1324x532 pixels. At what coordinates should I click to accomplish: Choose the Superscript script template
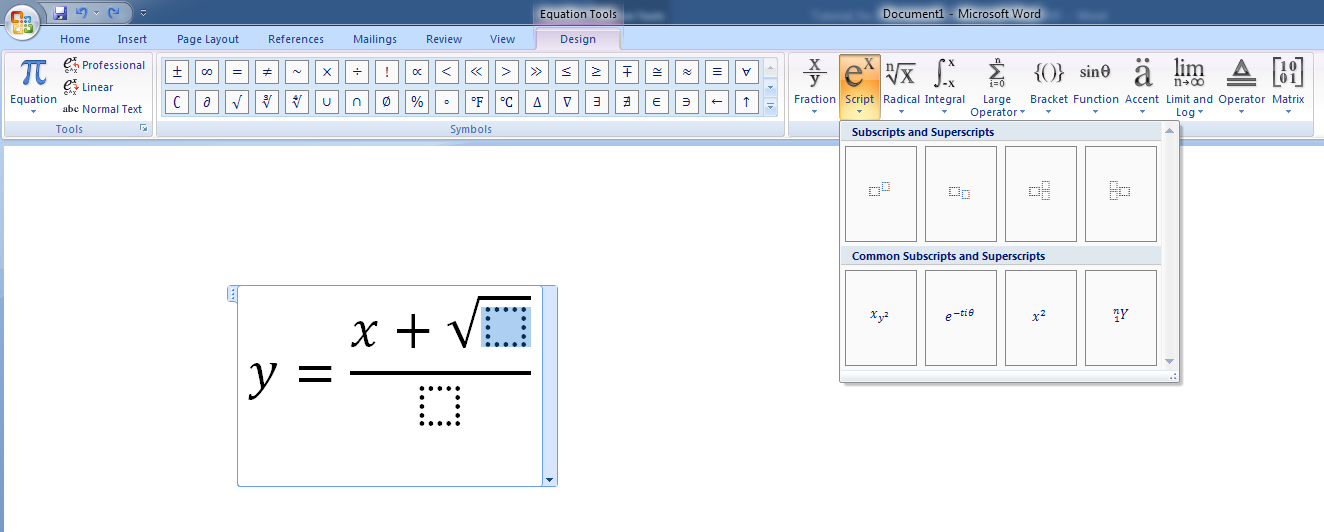(x=880, y=194)
